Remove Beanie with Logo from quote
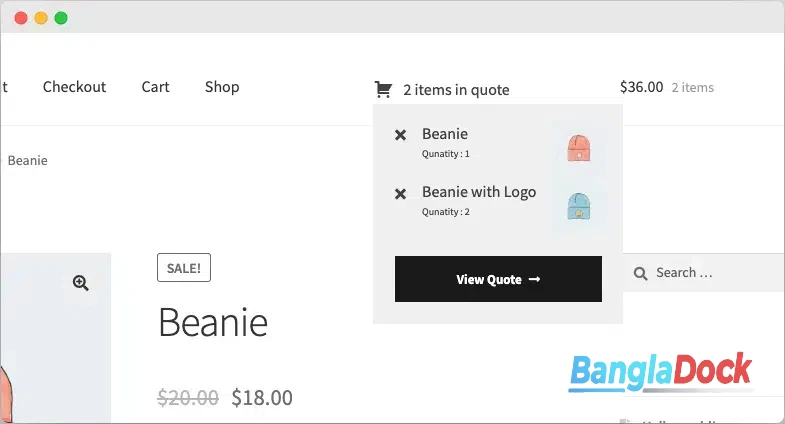Viewport: 785px width, 424px height. [401, 194]
